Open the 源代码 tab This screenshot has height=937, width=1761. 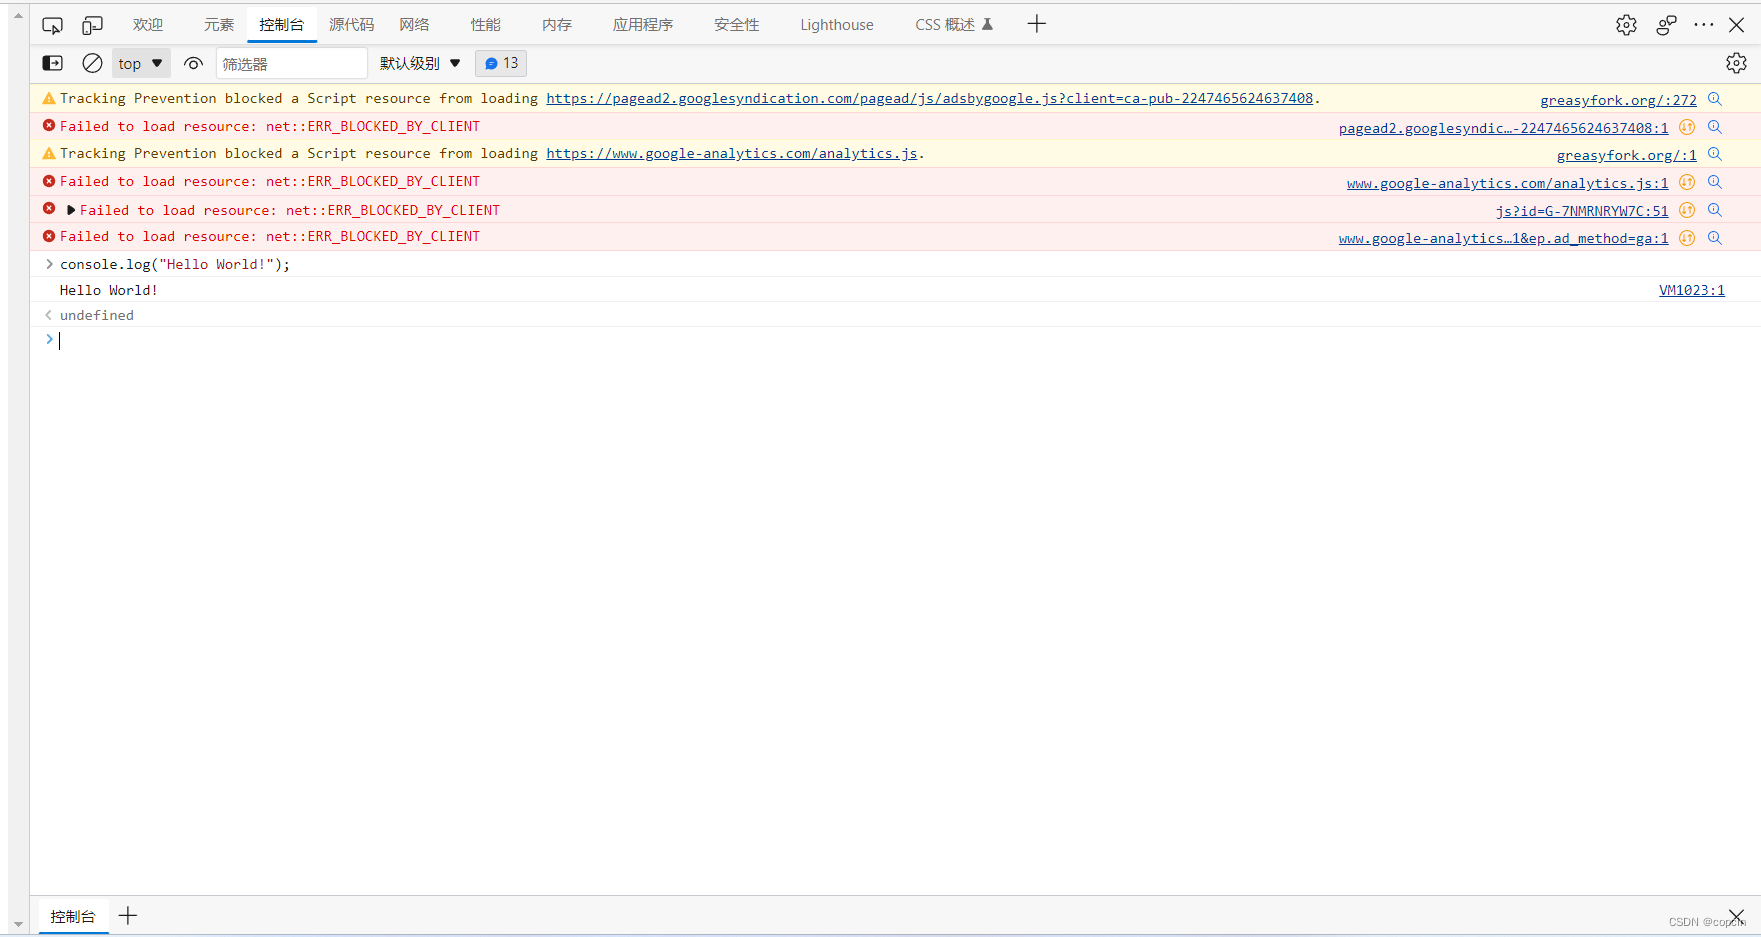351,25
